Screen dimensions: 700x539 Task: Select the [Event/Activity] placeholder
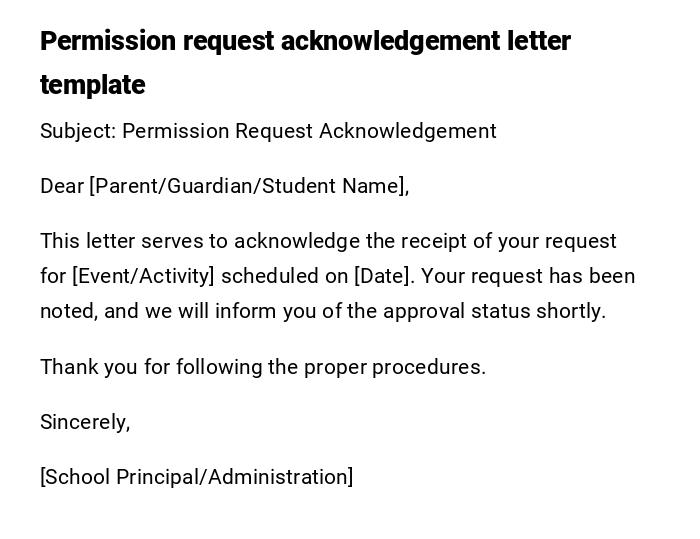point(143,276)
